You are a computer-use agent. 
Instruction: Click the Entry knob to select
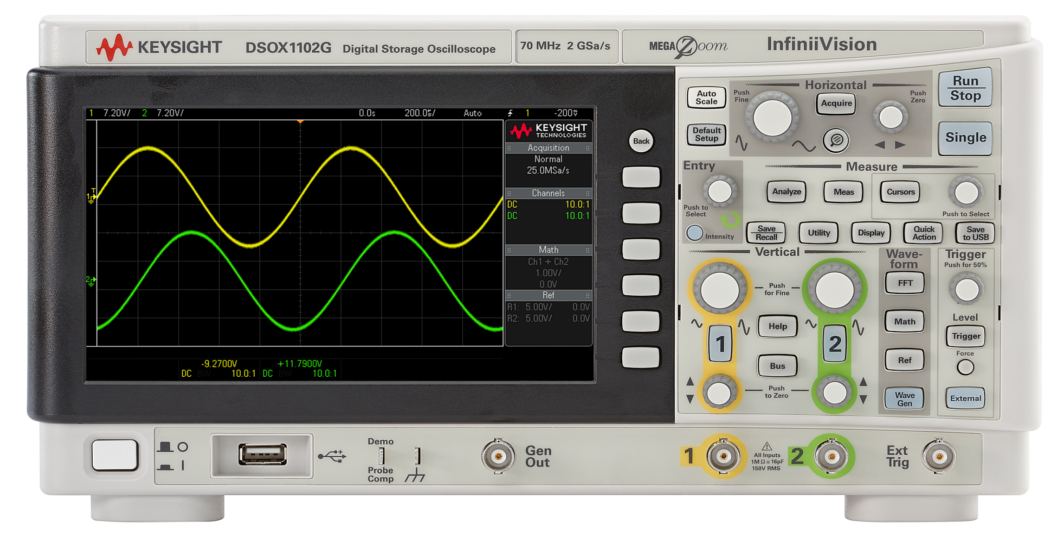click(719, 190)
